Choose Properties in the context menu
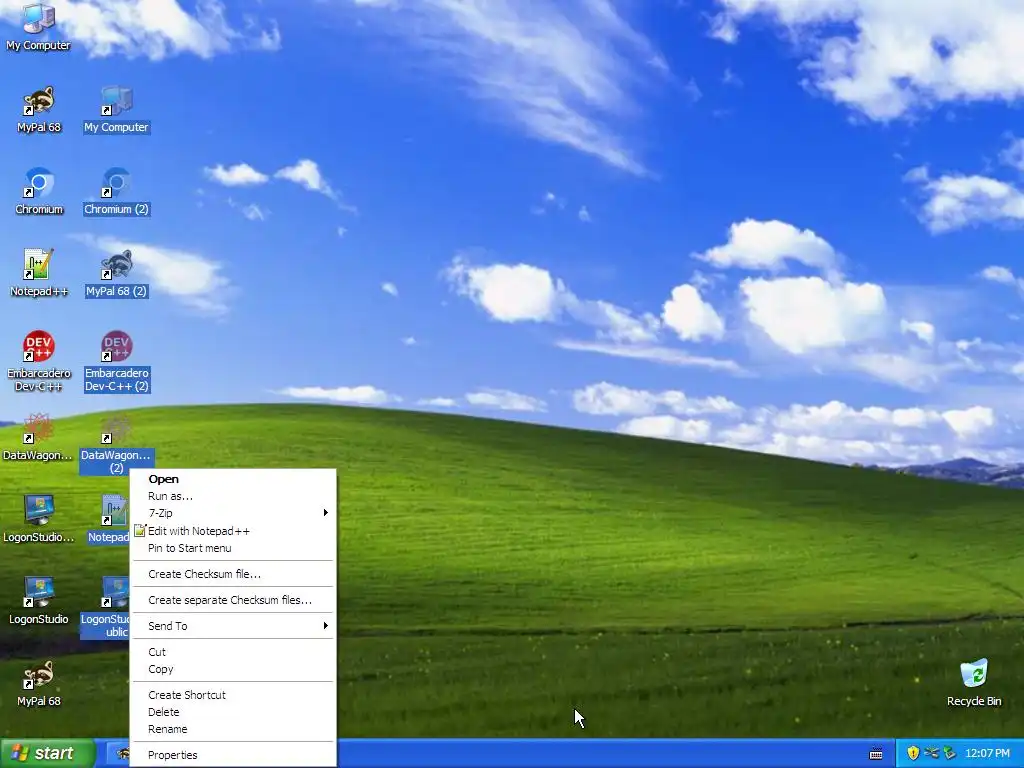Image resolution: width=1024 pixels, height=768 pixels. pyautogui.click(x=233, y=755)
